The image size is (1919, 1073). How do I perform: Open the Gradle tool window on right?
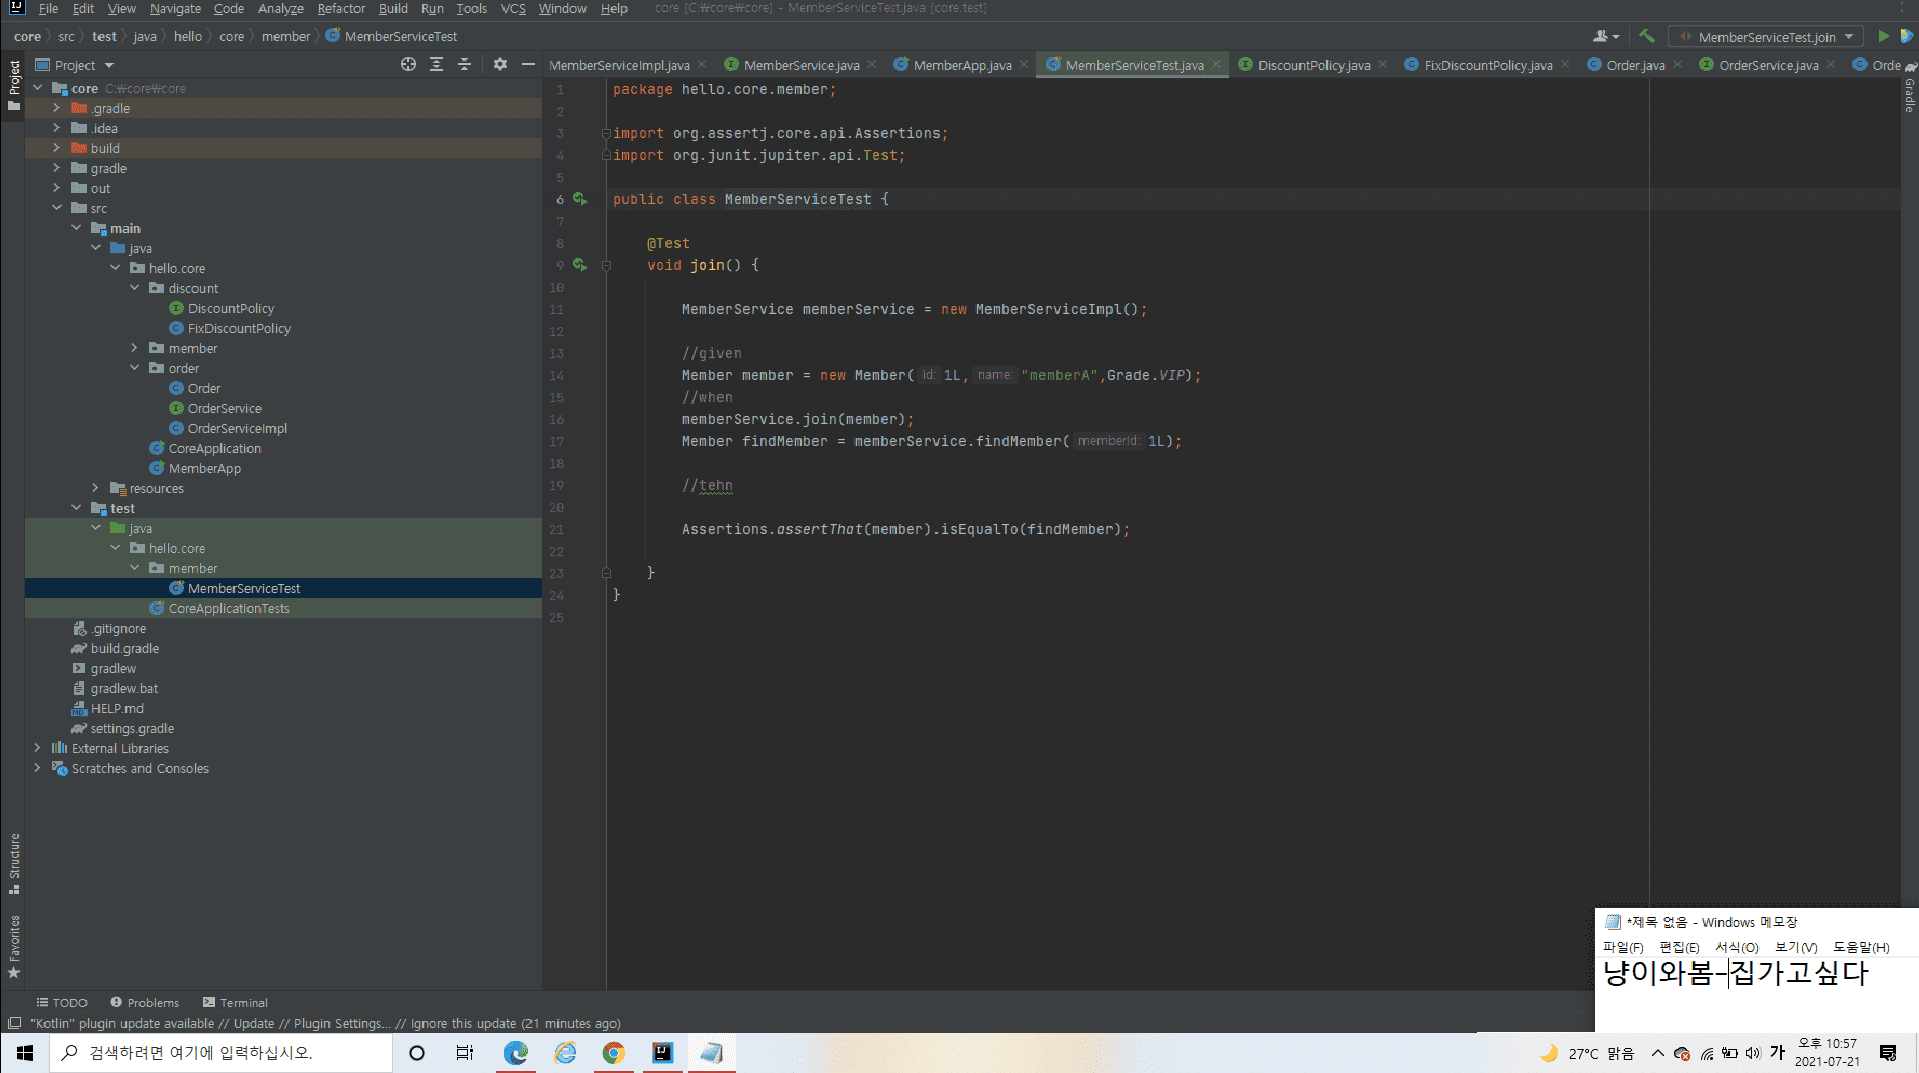pyautogui.click(x=1909, y=88)
